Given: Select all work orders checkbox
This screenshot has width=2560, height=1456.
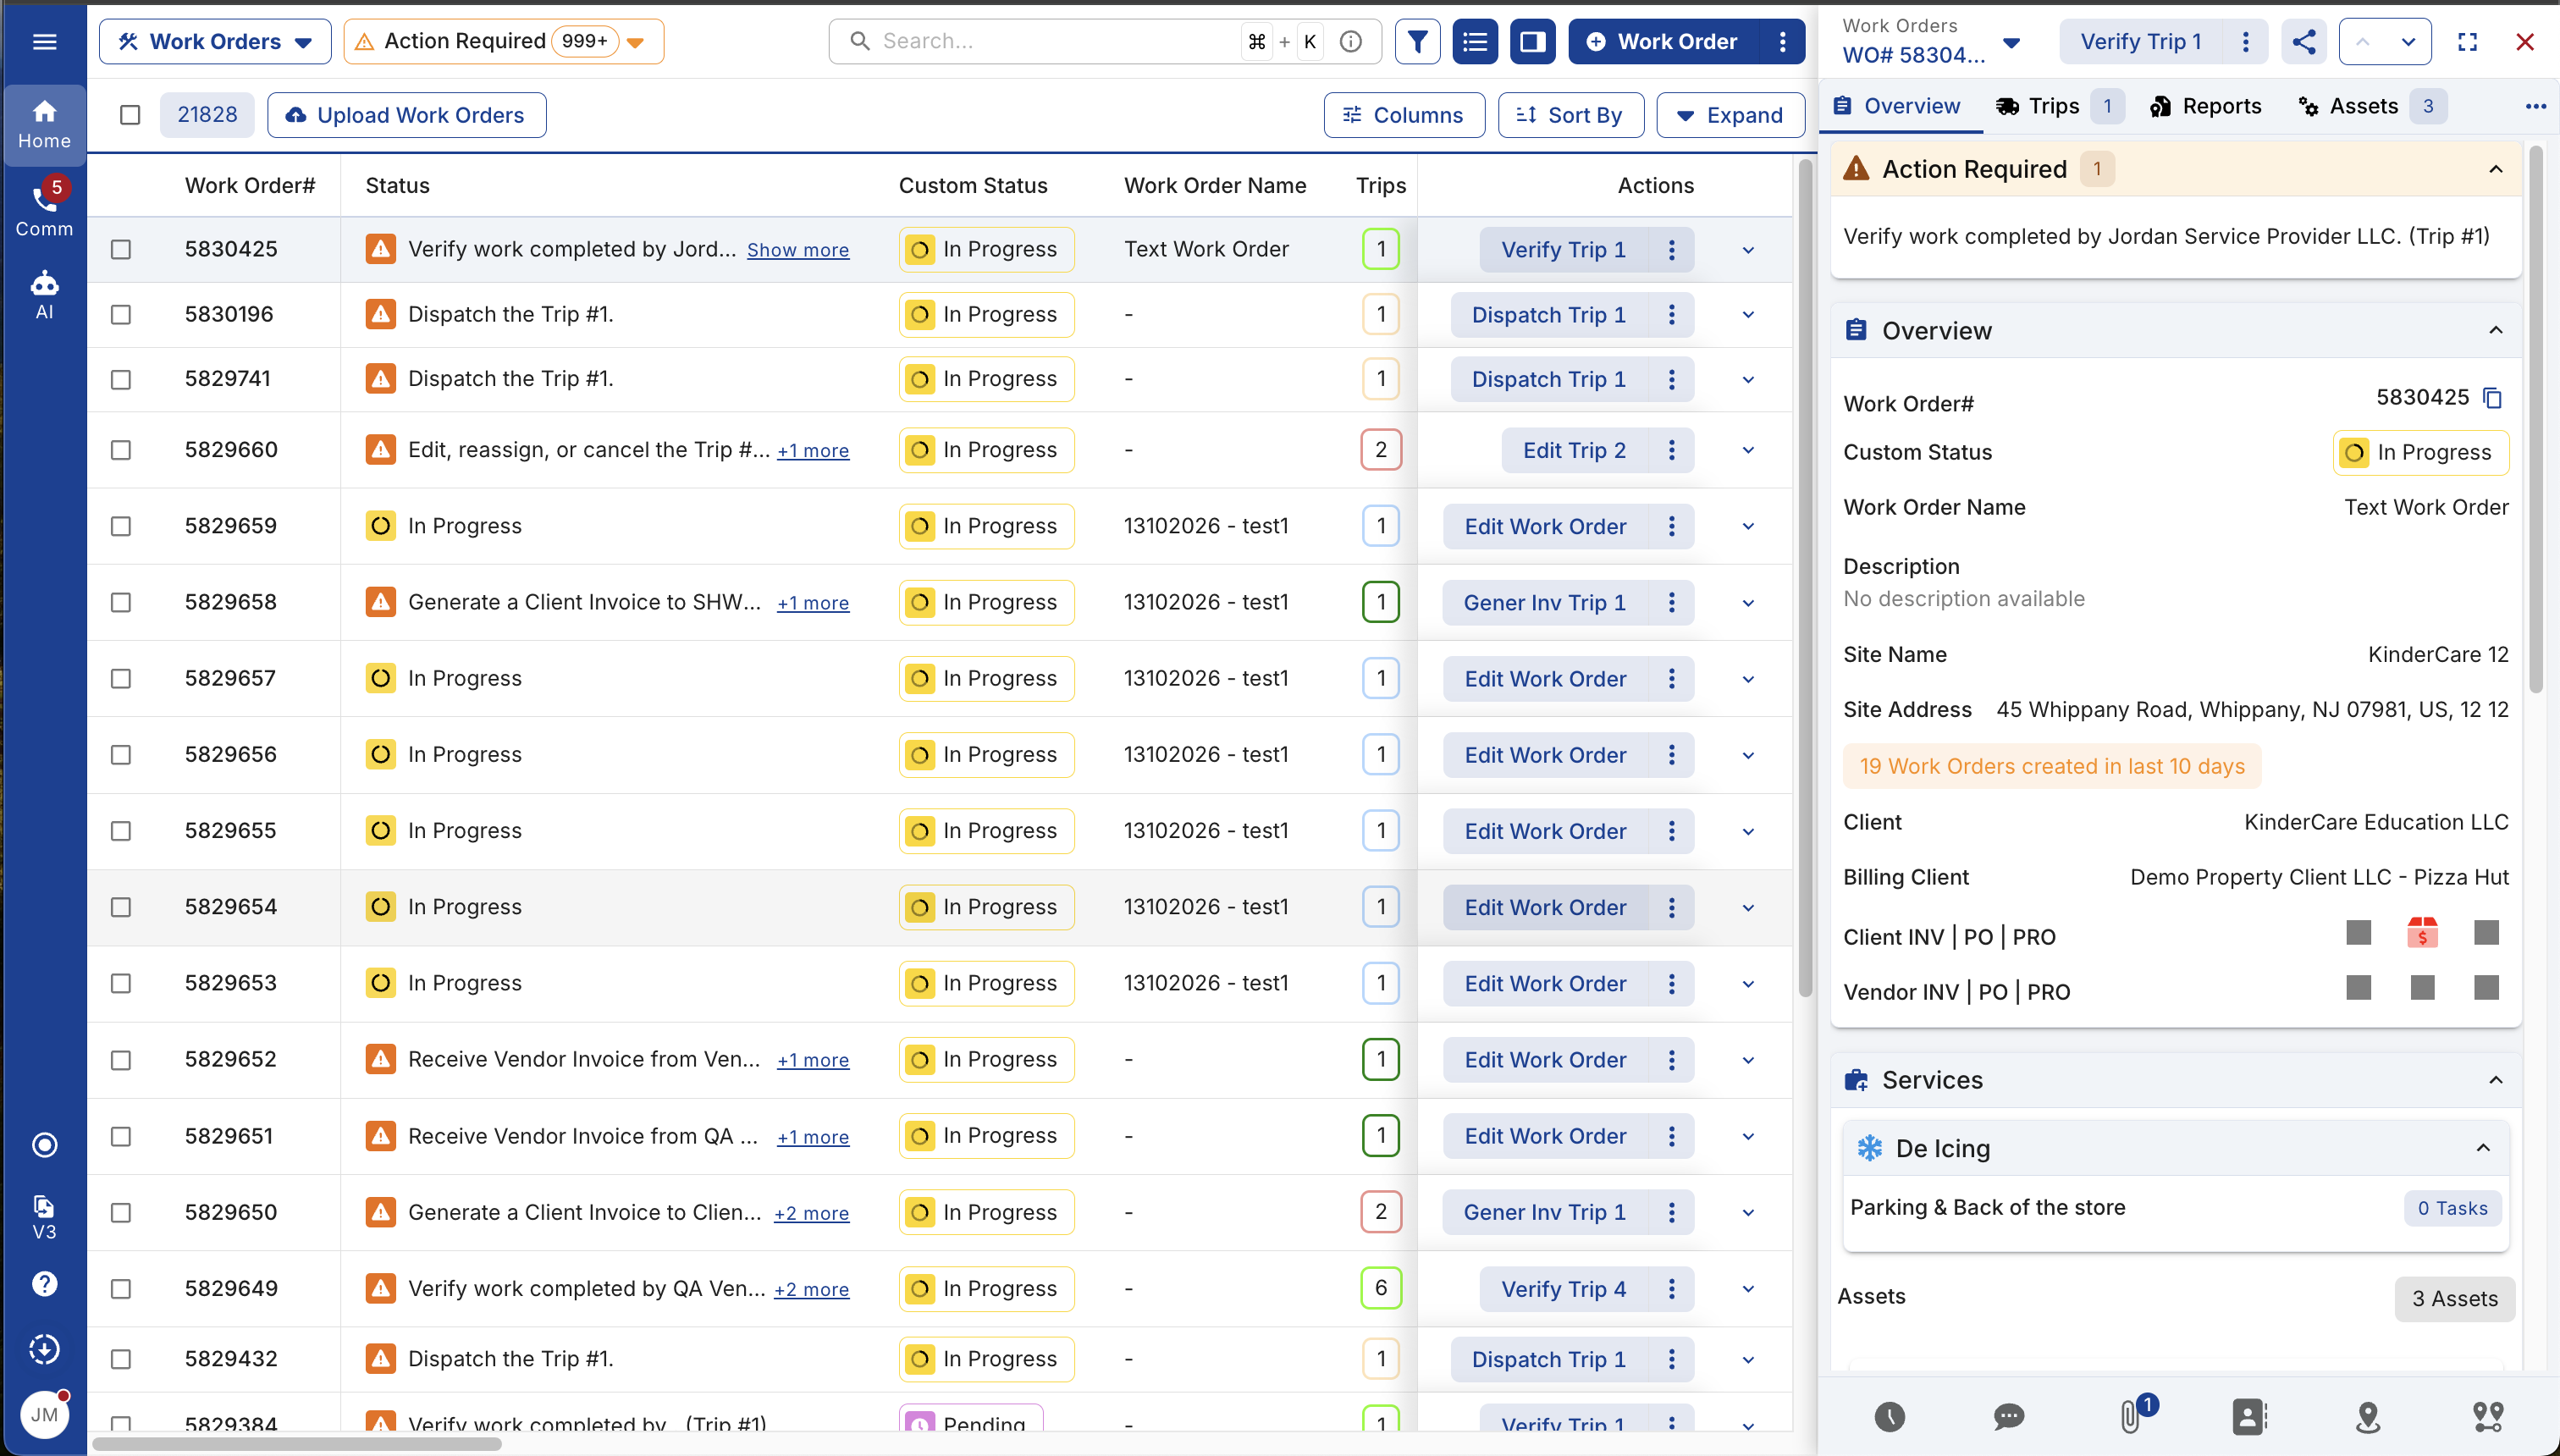Looking at the screenshot, I should point(130,115).
